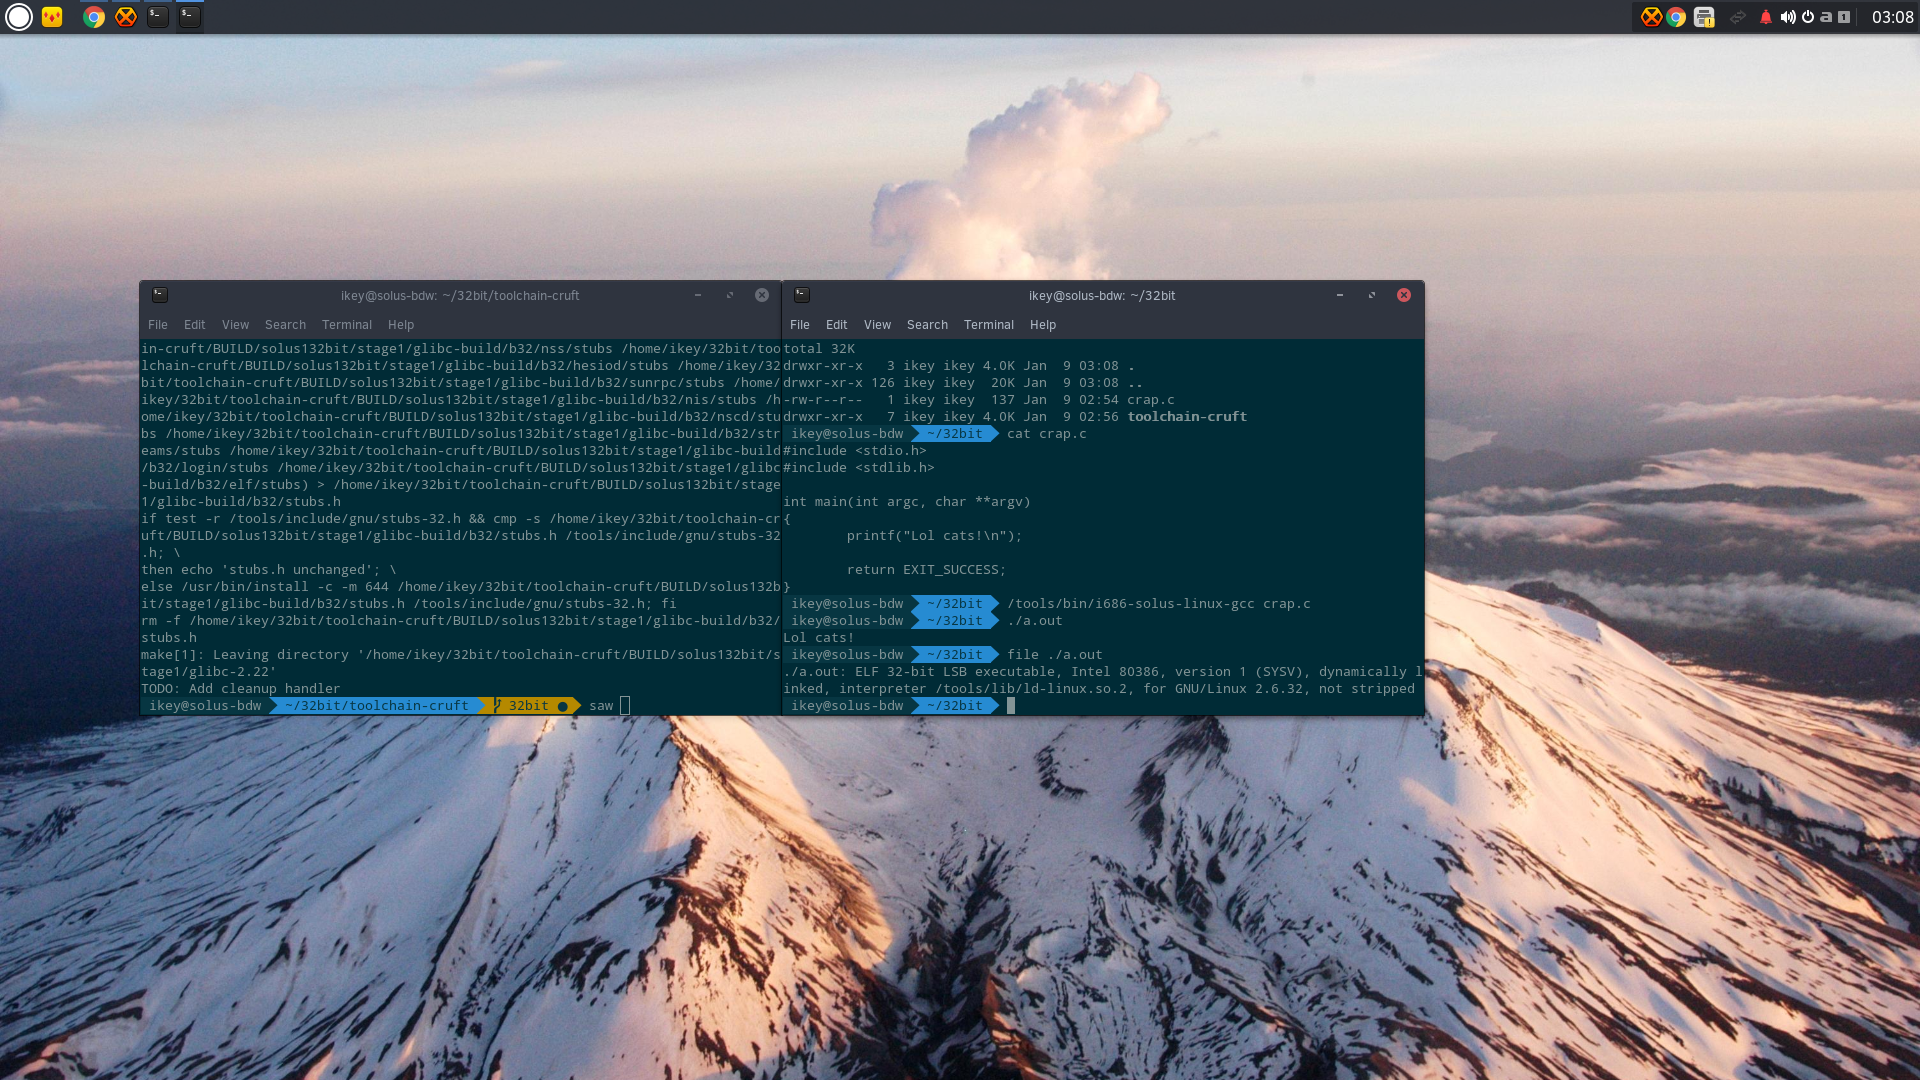
Task: Click 'TODO: Add cleanup handler' line
Action: (x=241, y=689)
